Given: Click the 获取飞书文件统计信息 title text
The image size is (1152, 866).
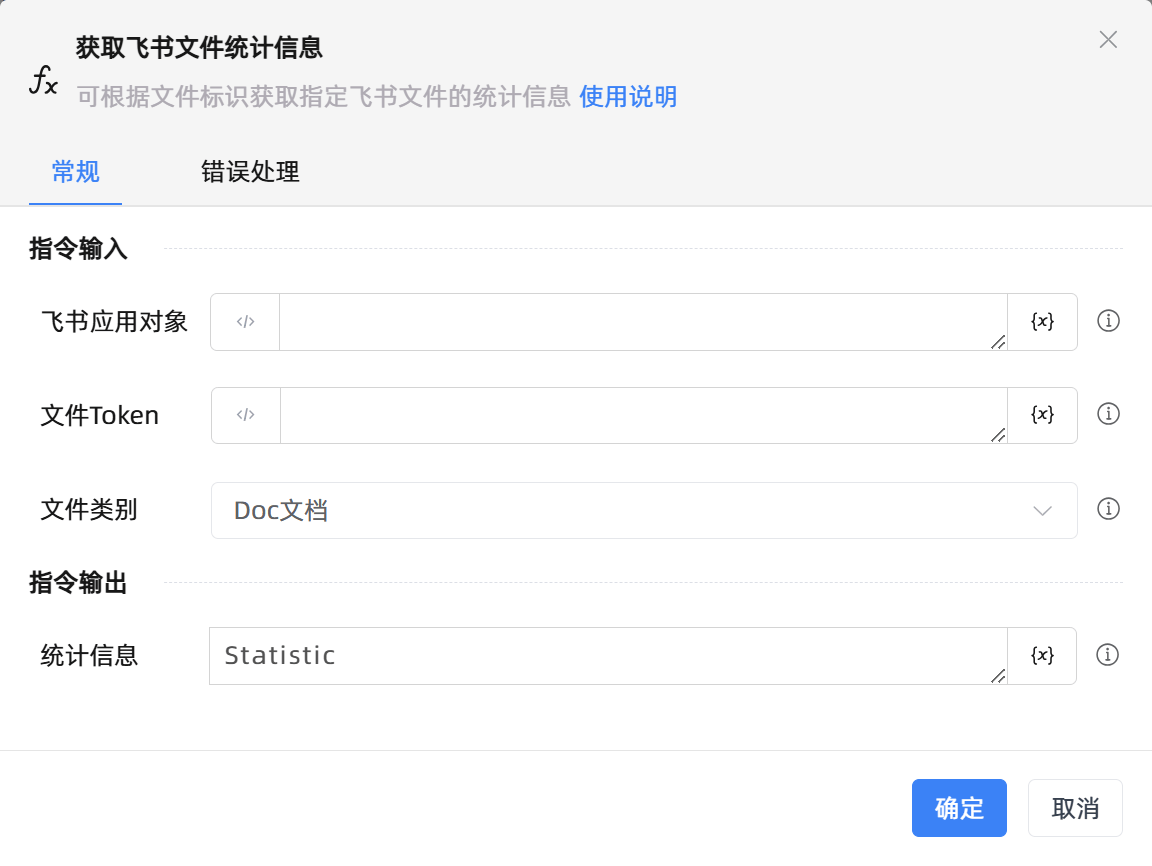Looking at the screenshot, I should pos(199,48).
